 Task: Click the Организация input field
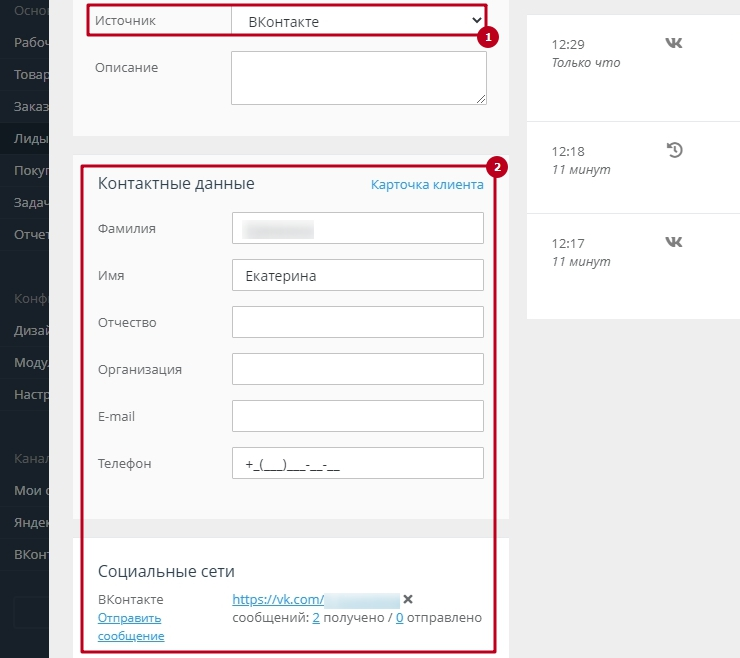pos(358,369)
